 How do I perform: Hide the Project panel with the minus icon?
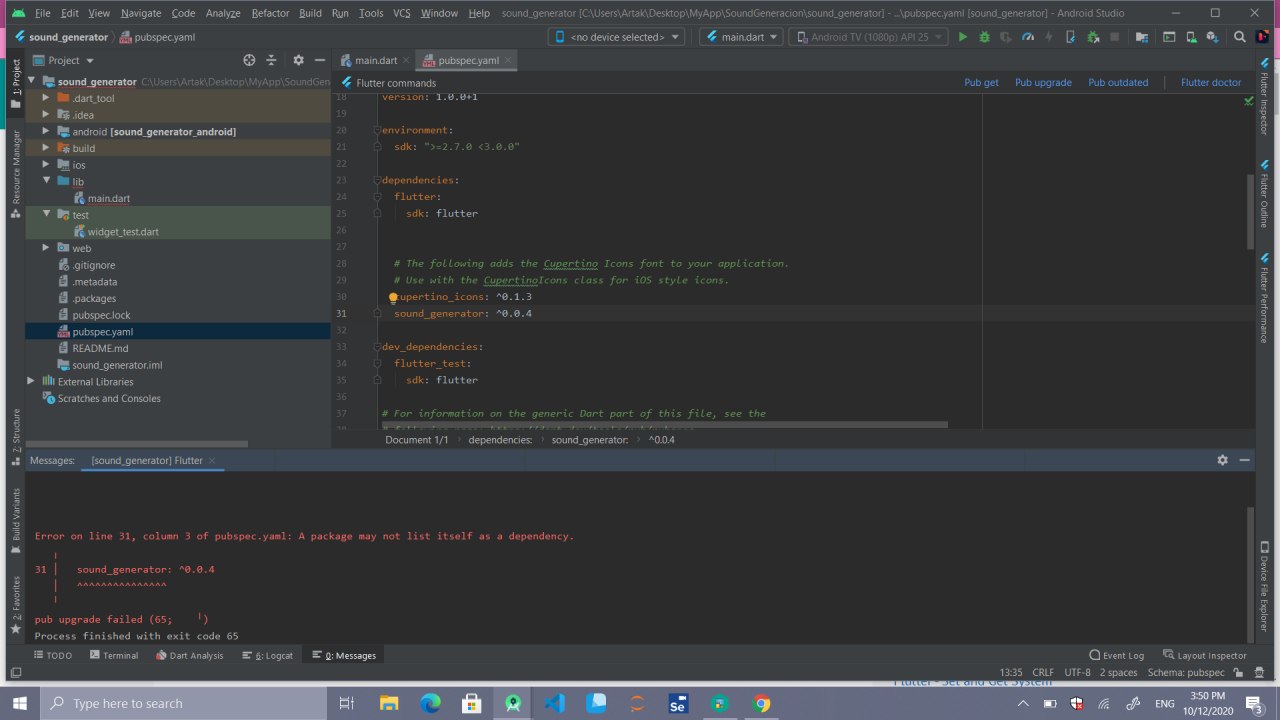point(319,60)
